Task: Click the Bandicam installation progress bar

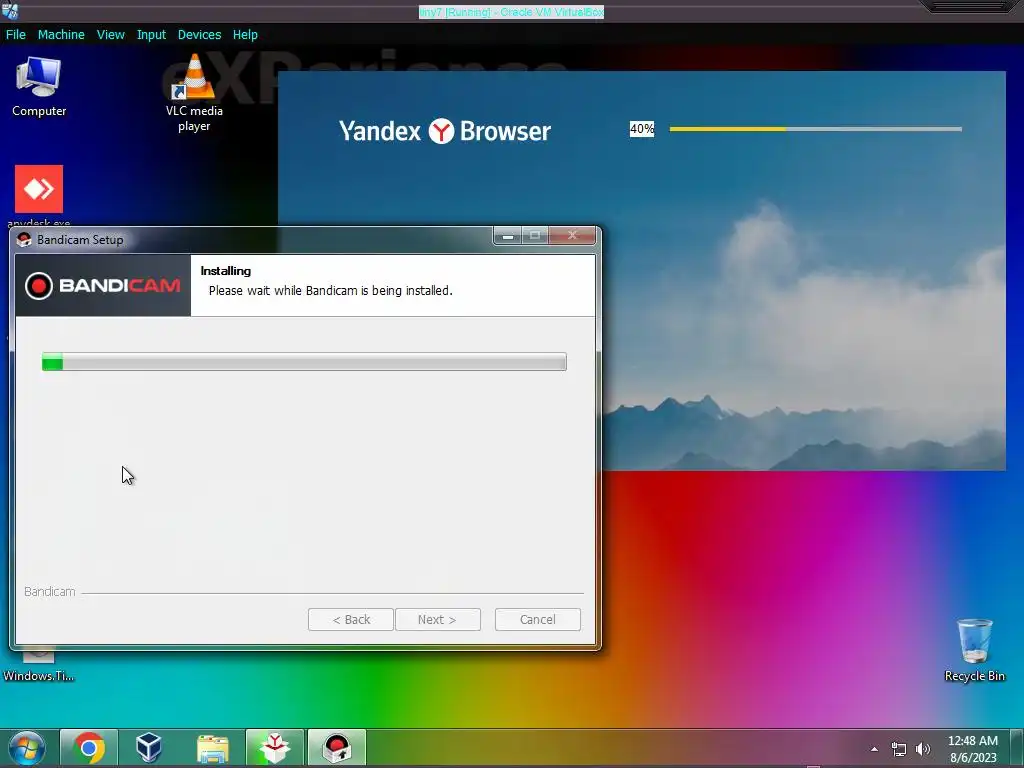Action: tap(304, 362)
